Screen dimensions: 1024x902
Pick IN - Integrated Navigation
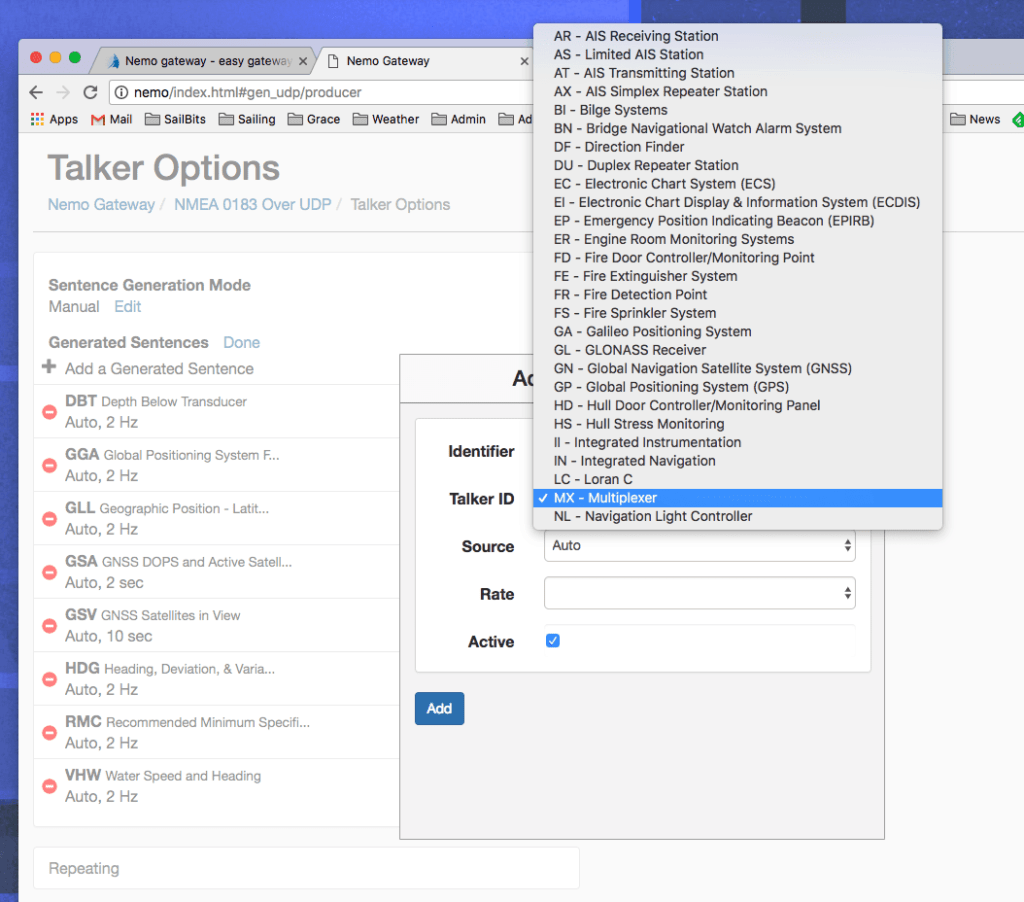pyautogui.click(x=737, y=460)
